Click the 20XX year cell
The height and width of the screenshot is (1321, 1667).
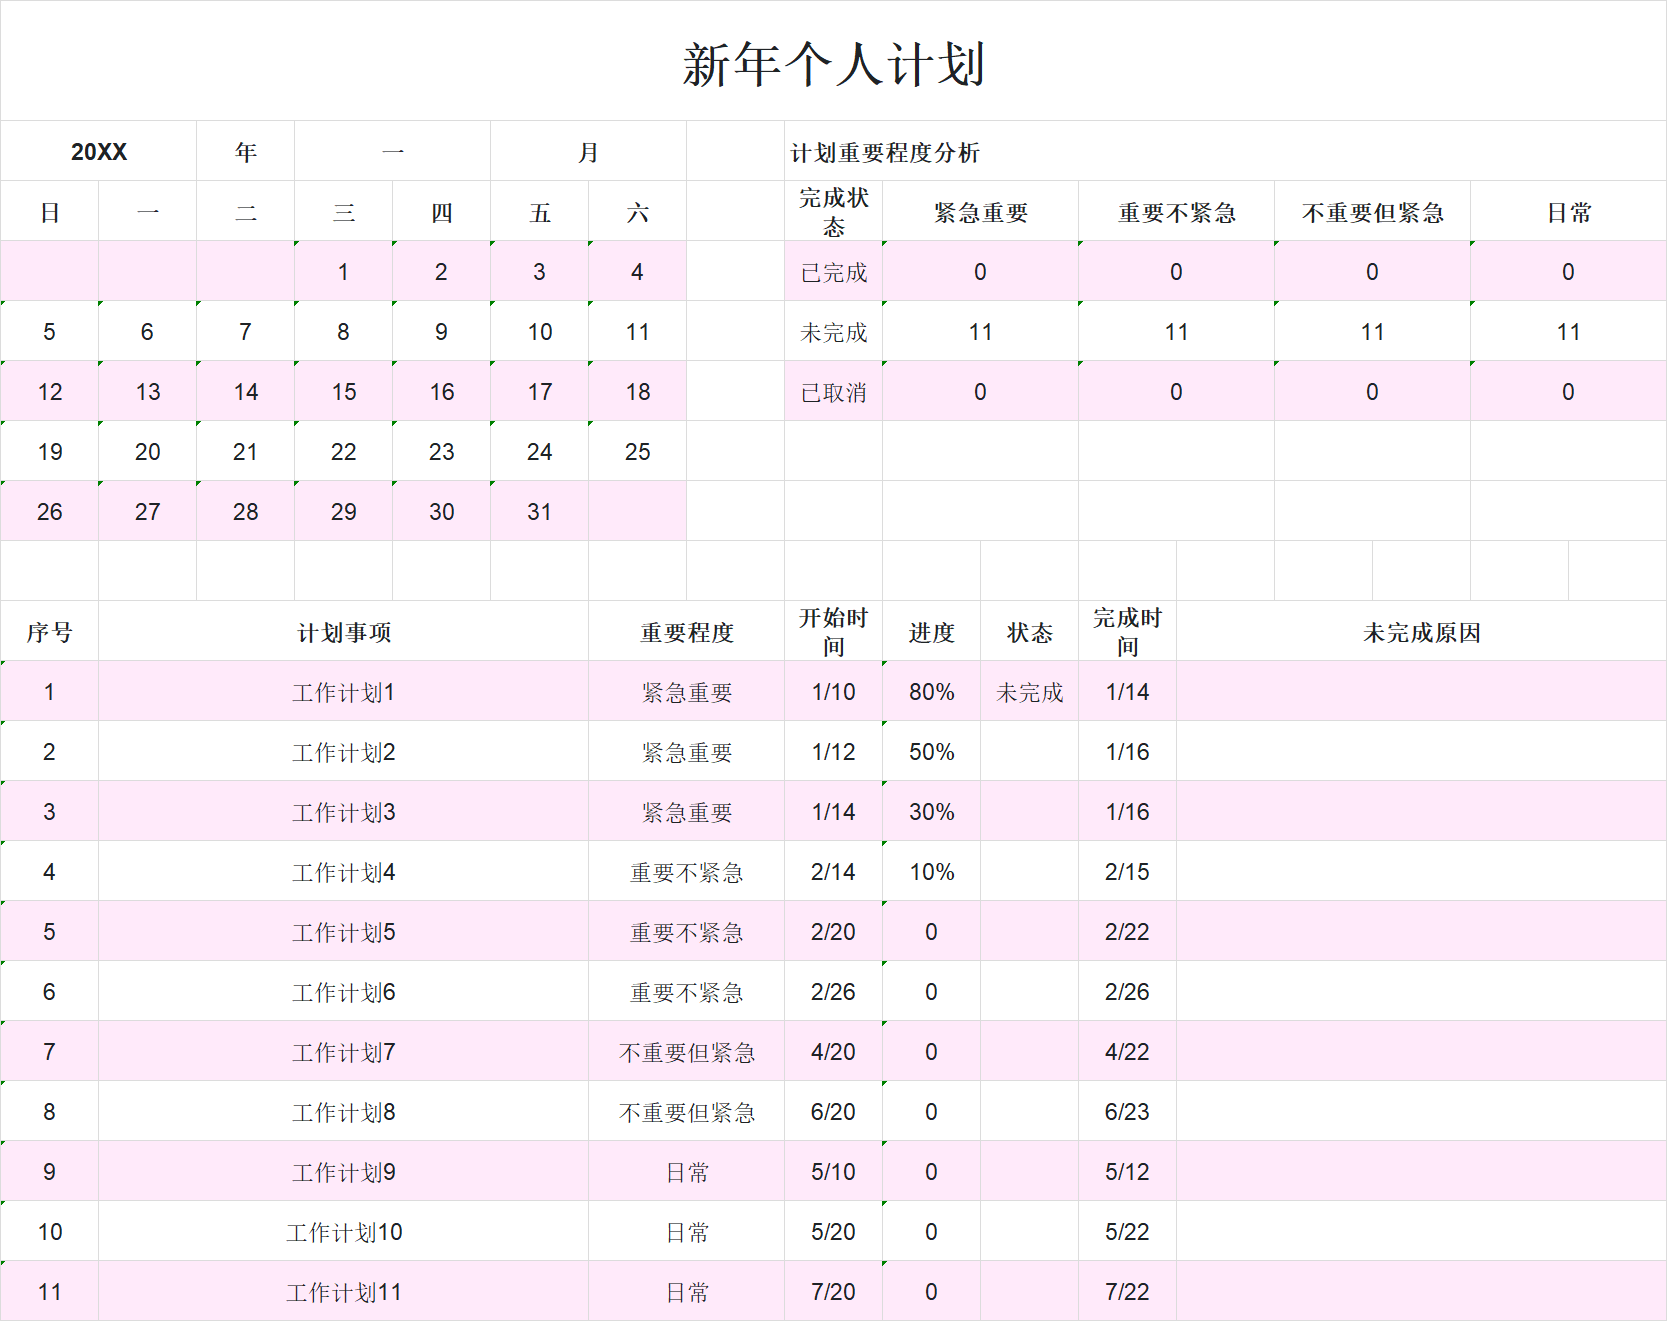click(97, 151)
